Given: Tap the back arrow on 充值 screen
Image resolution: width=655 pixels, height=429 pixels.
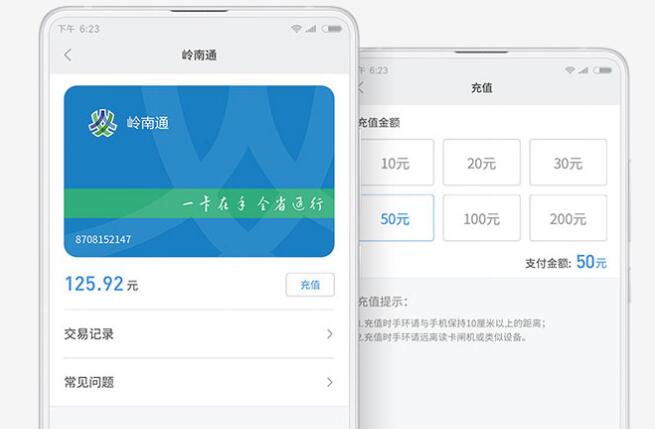Looking at the screenshot, I should pos(361,87).
